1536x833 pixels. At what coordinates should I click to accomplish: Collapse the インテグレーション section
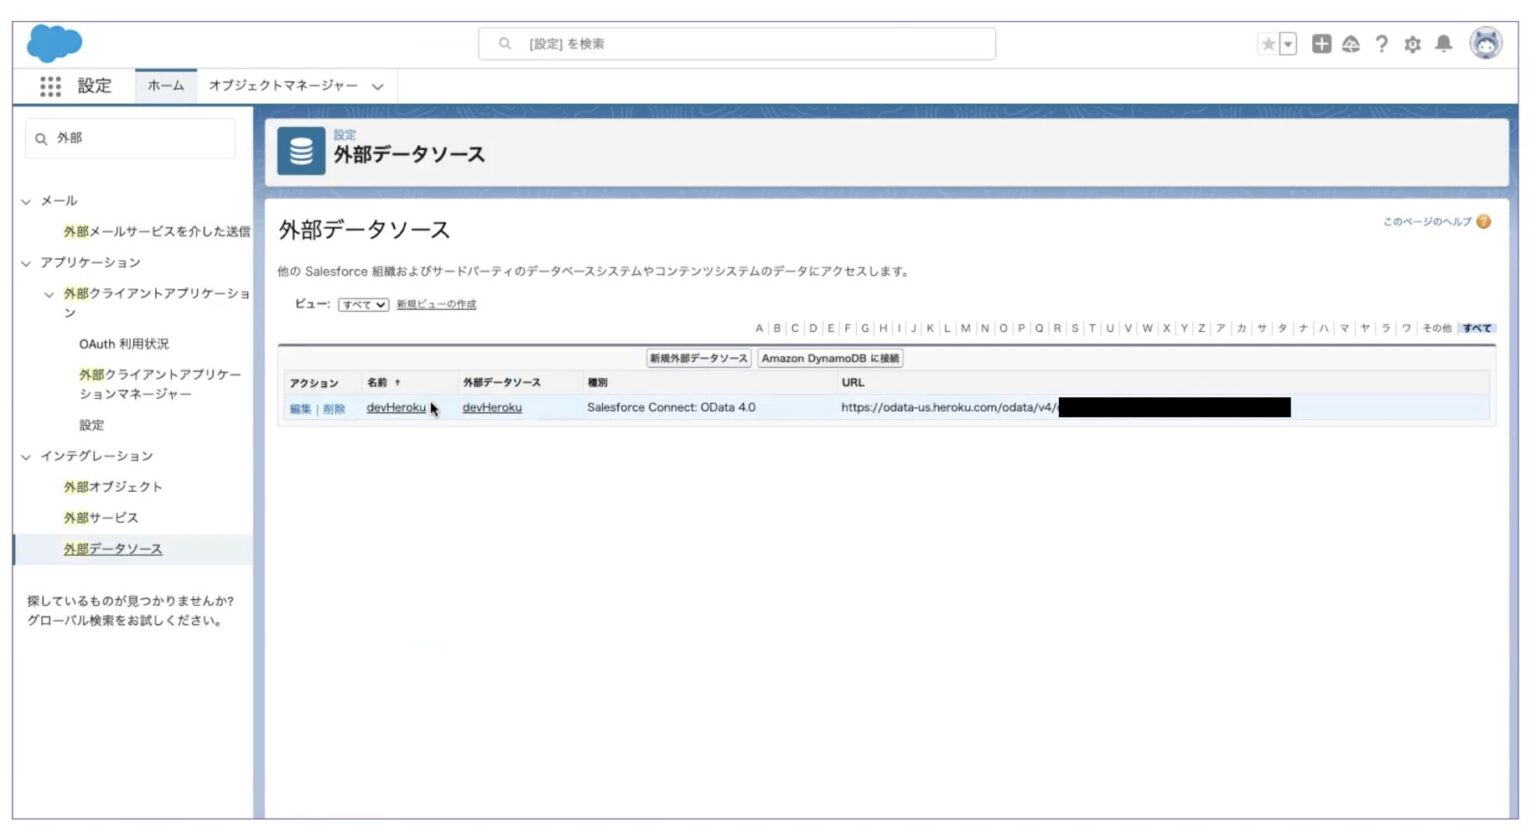coord(24,455)
